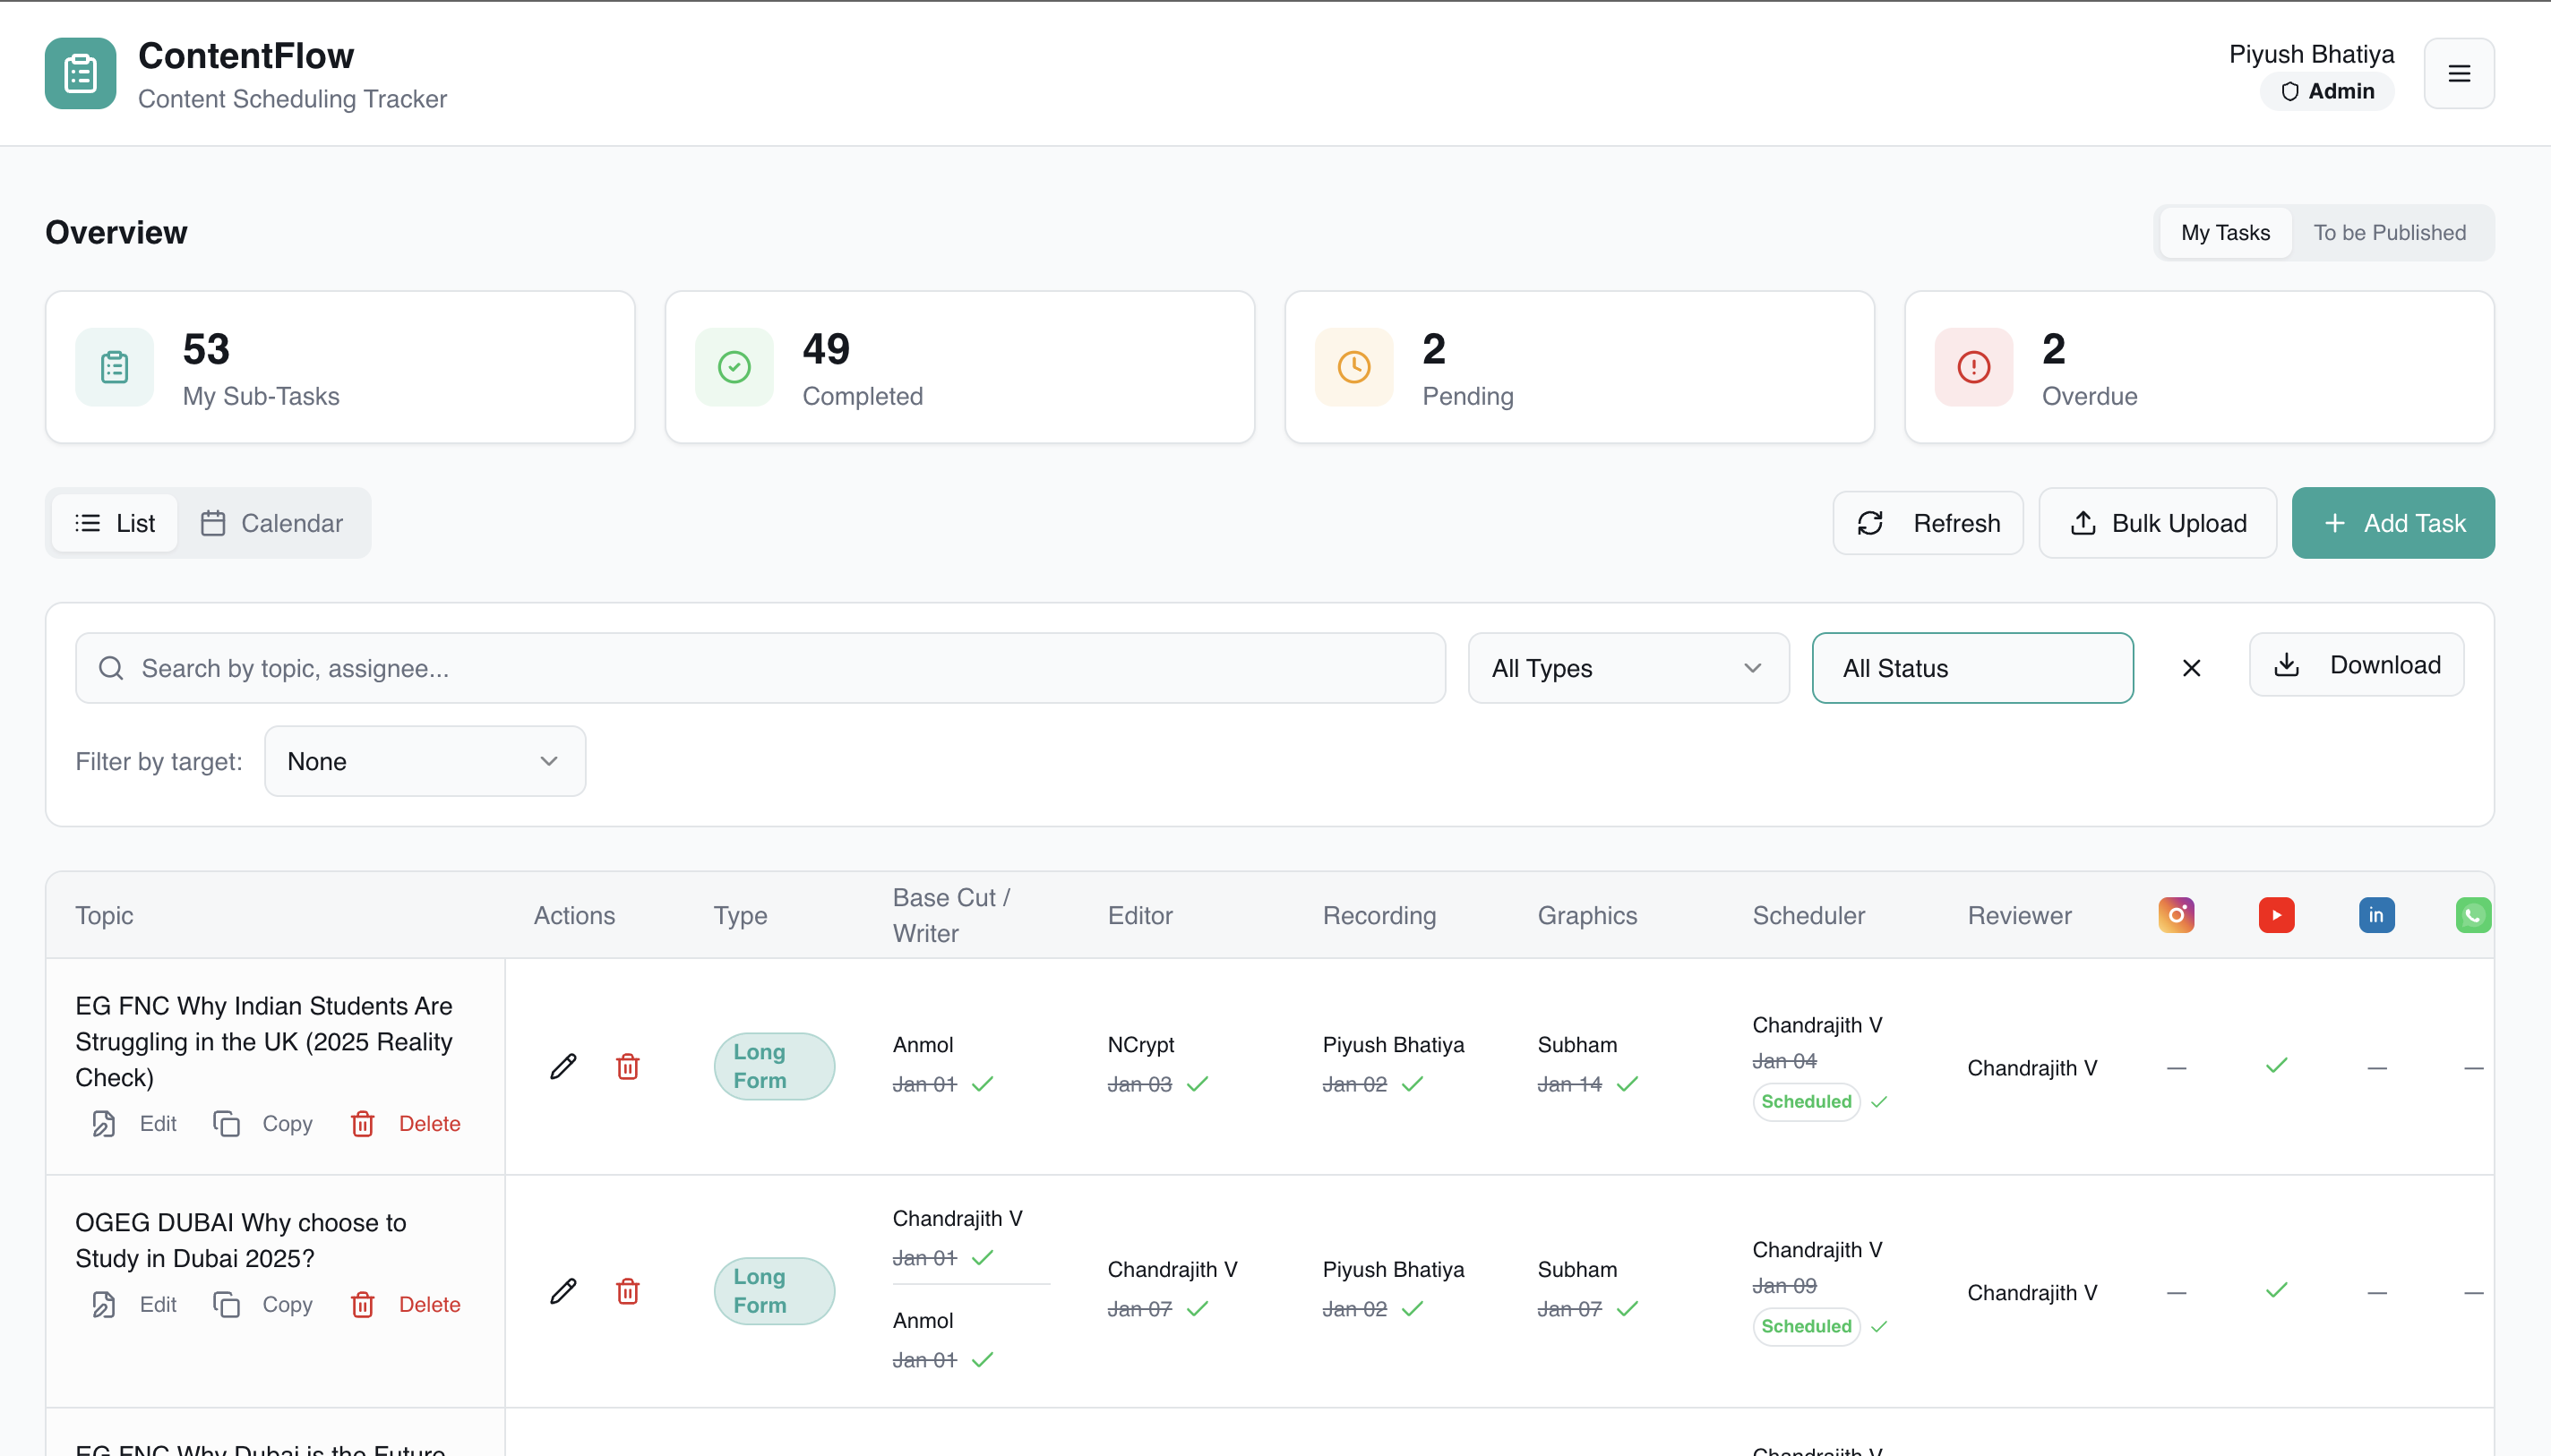Click the Pending clock icon
This screenshot has width=2551, height=1456.
pyautogui.click(x=1354, y=367)
